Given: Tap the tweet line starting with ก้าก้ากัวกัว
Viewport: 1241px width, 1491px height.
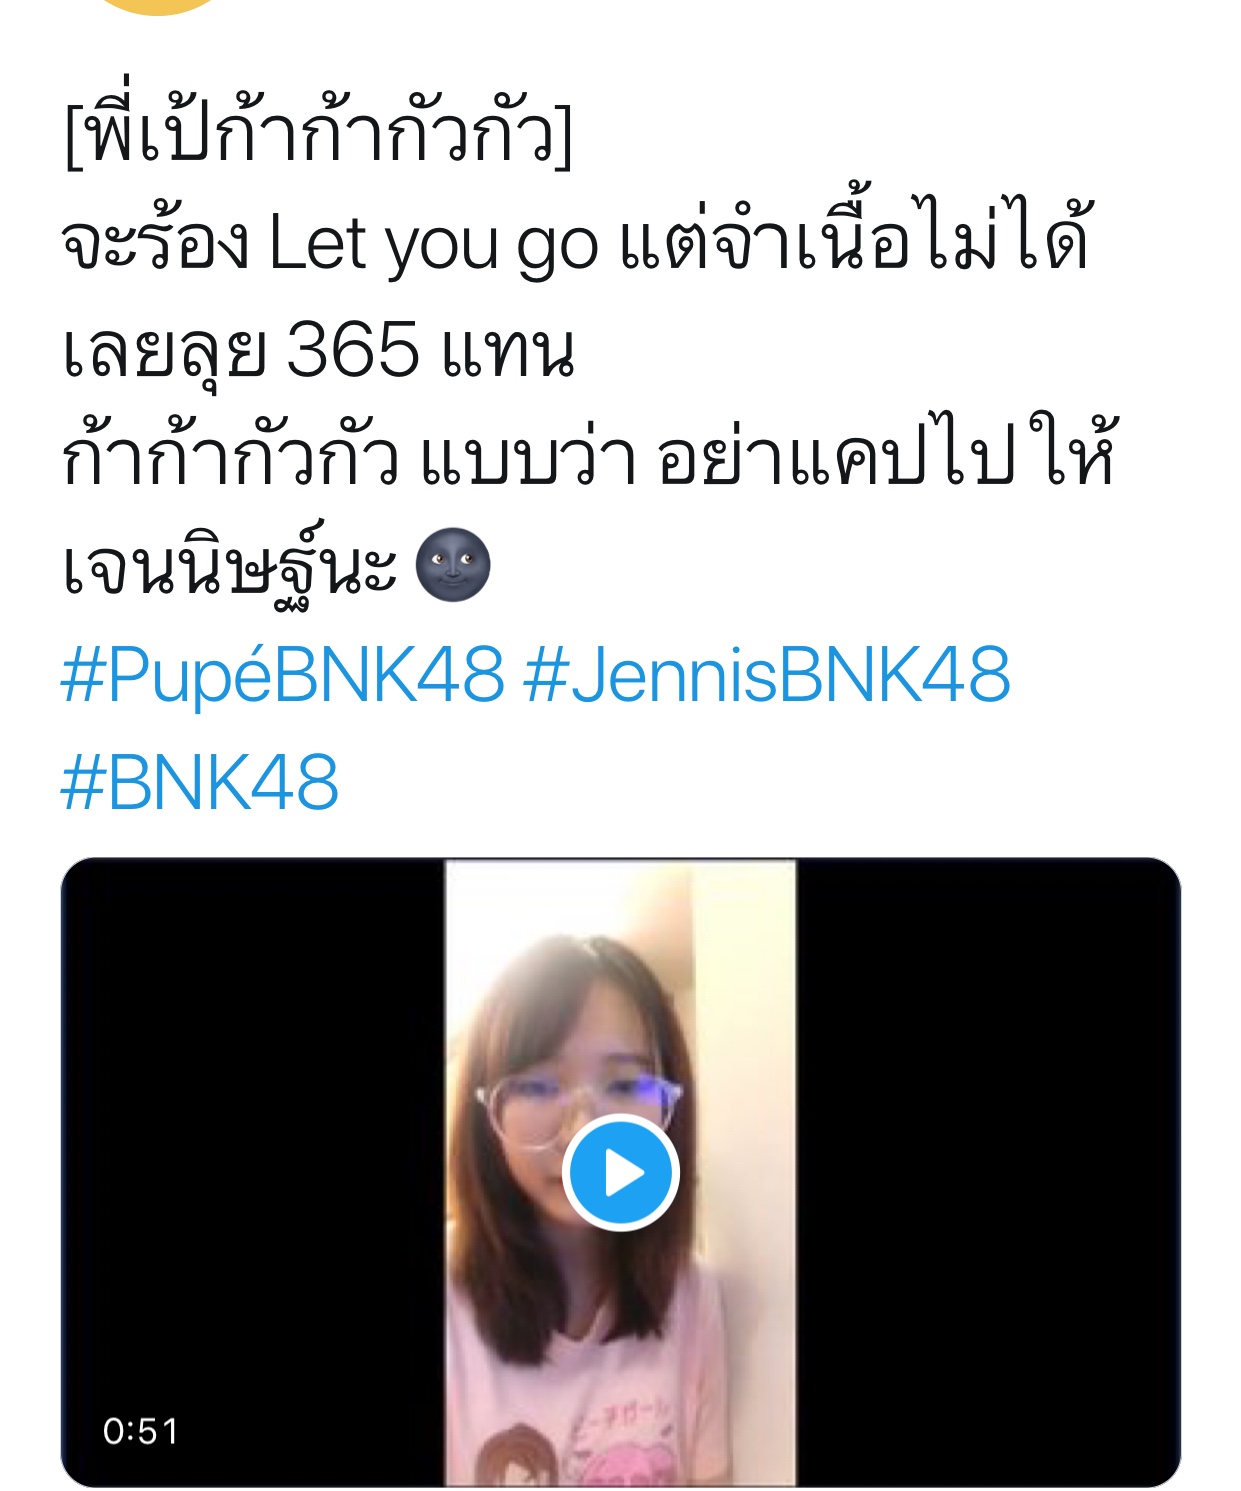Looking at the screenshot, I should 589,456.
